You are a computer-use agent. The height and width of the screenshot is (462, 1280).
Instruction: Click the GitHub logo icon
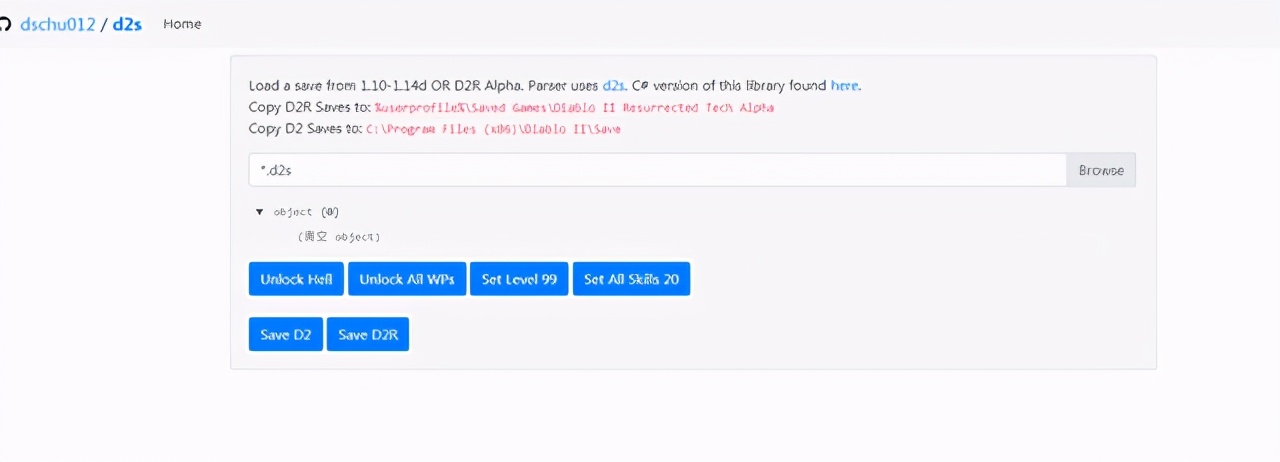point(4,23)
